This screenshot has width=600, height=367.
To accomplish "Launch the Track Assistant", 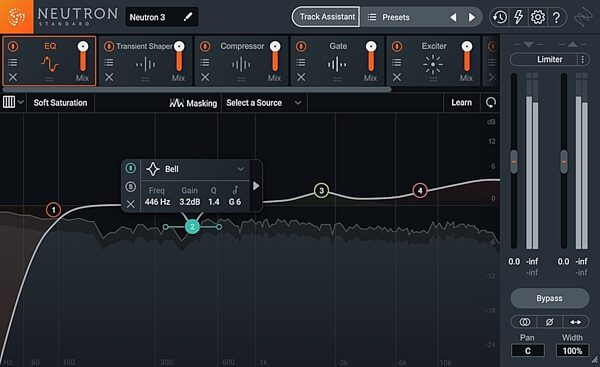I will coord(326,17).
